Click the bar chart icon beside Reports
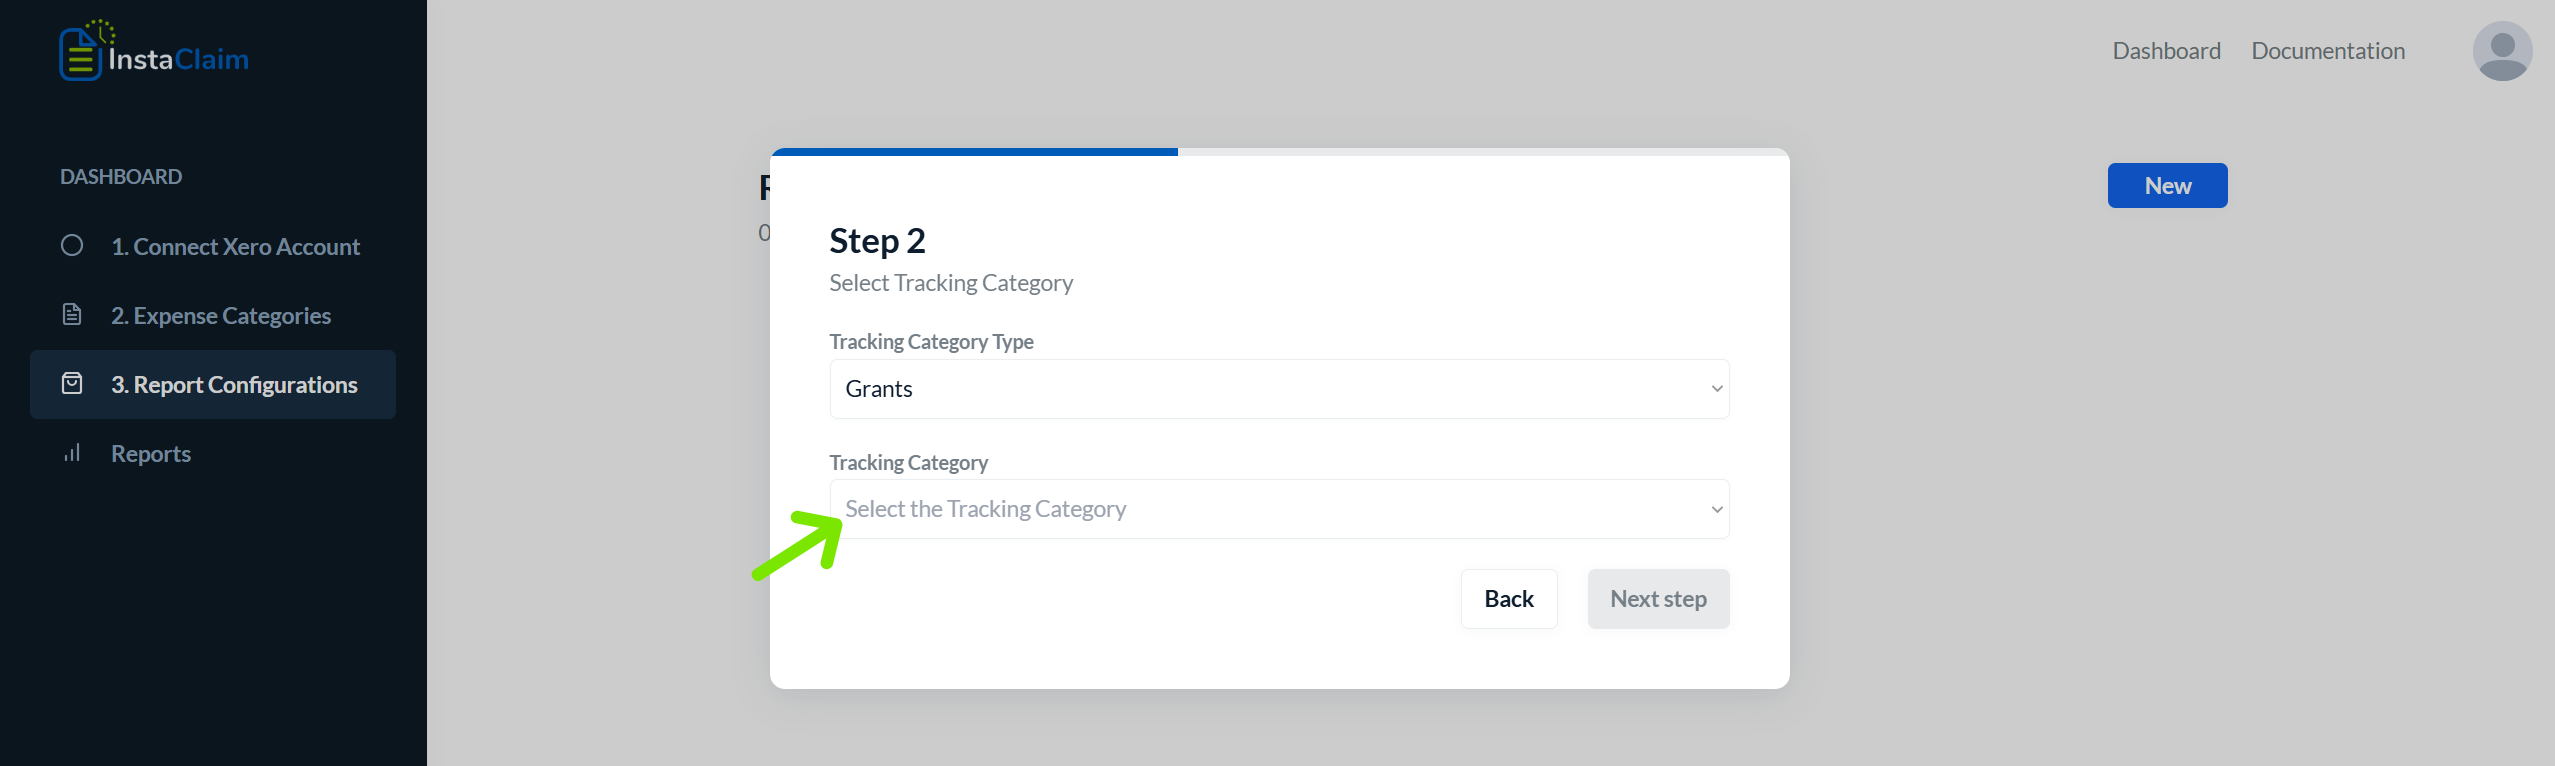The image size is (2555, 766). 72,452
